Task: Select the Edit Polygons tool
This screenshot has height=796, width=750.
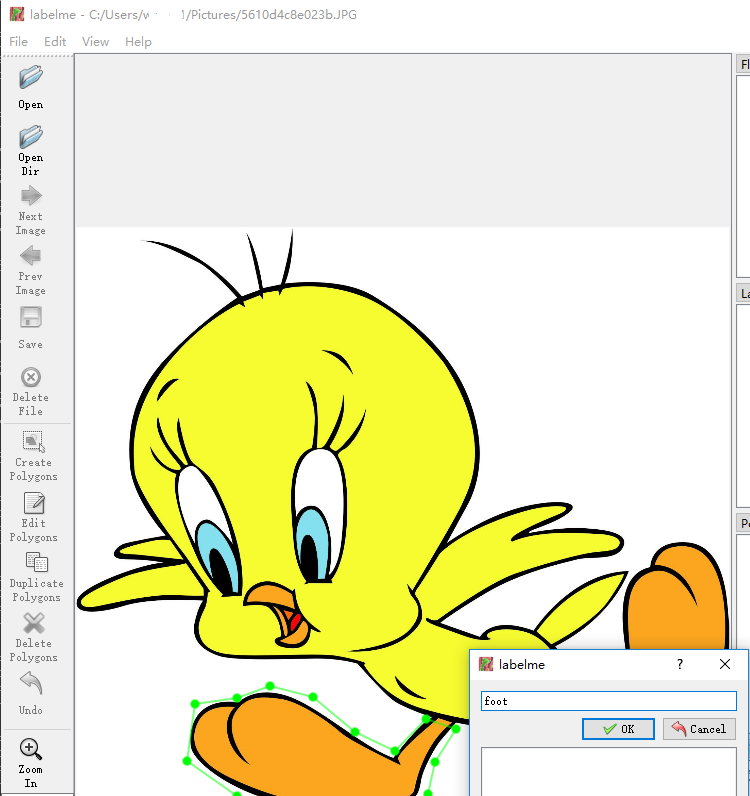Action: click(x=34, y=516)
